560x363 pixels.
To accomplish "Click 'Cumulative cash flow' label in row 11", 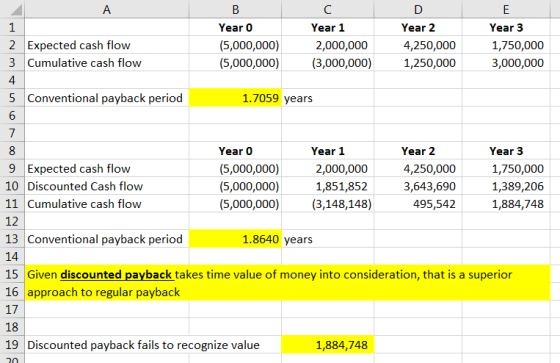I will pos(107,204).
